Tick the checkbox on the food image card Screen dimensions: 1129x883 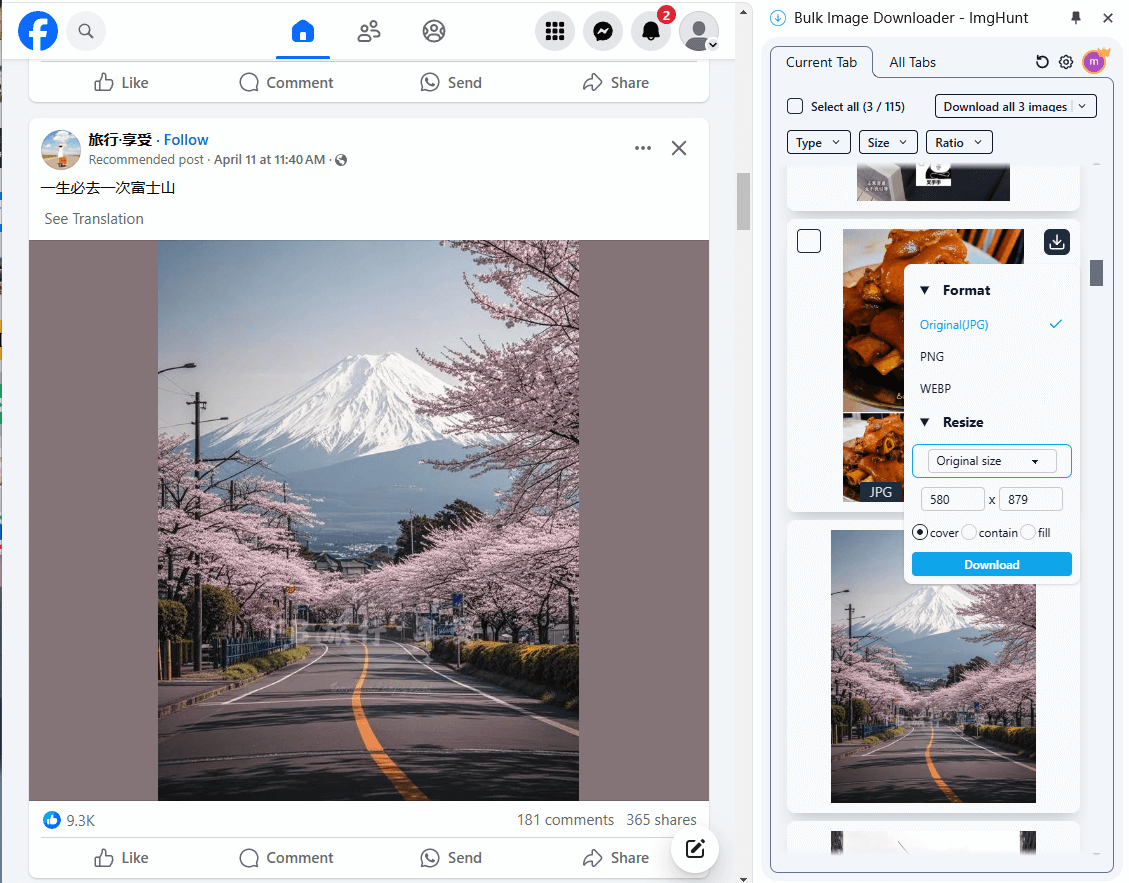tap(808, 240)
